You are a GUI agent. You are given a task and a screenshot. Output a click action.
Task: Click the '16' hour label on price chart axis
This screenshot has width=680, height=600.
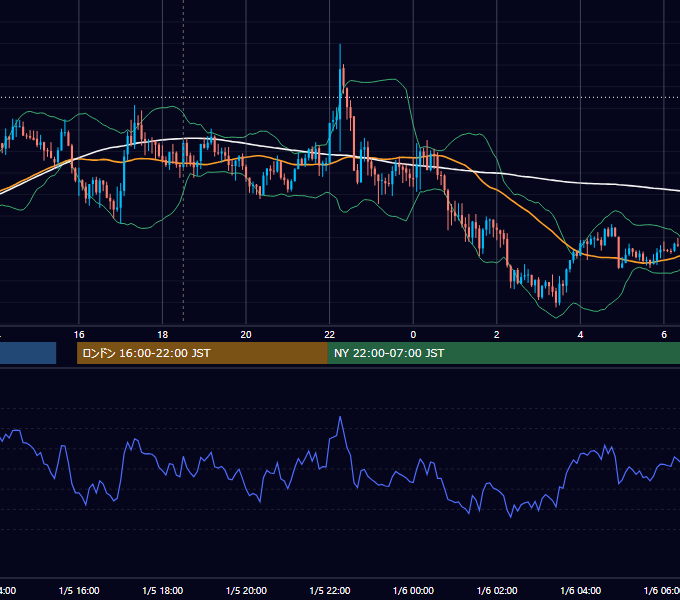[79, 335]
